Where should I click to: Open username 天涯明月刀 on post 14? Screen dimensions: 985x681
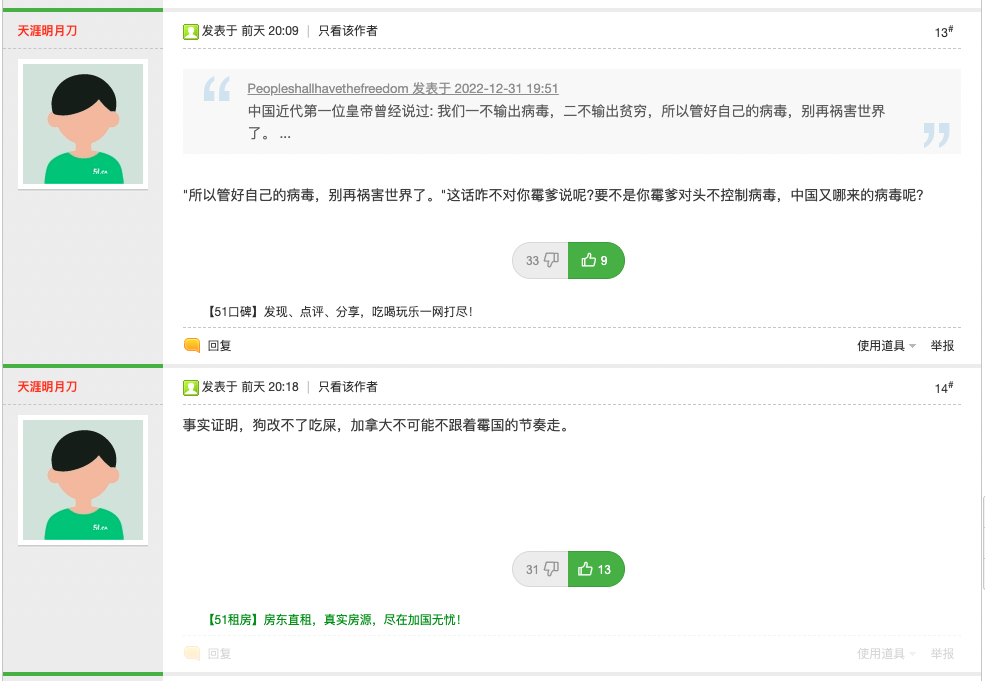(47, 387)
